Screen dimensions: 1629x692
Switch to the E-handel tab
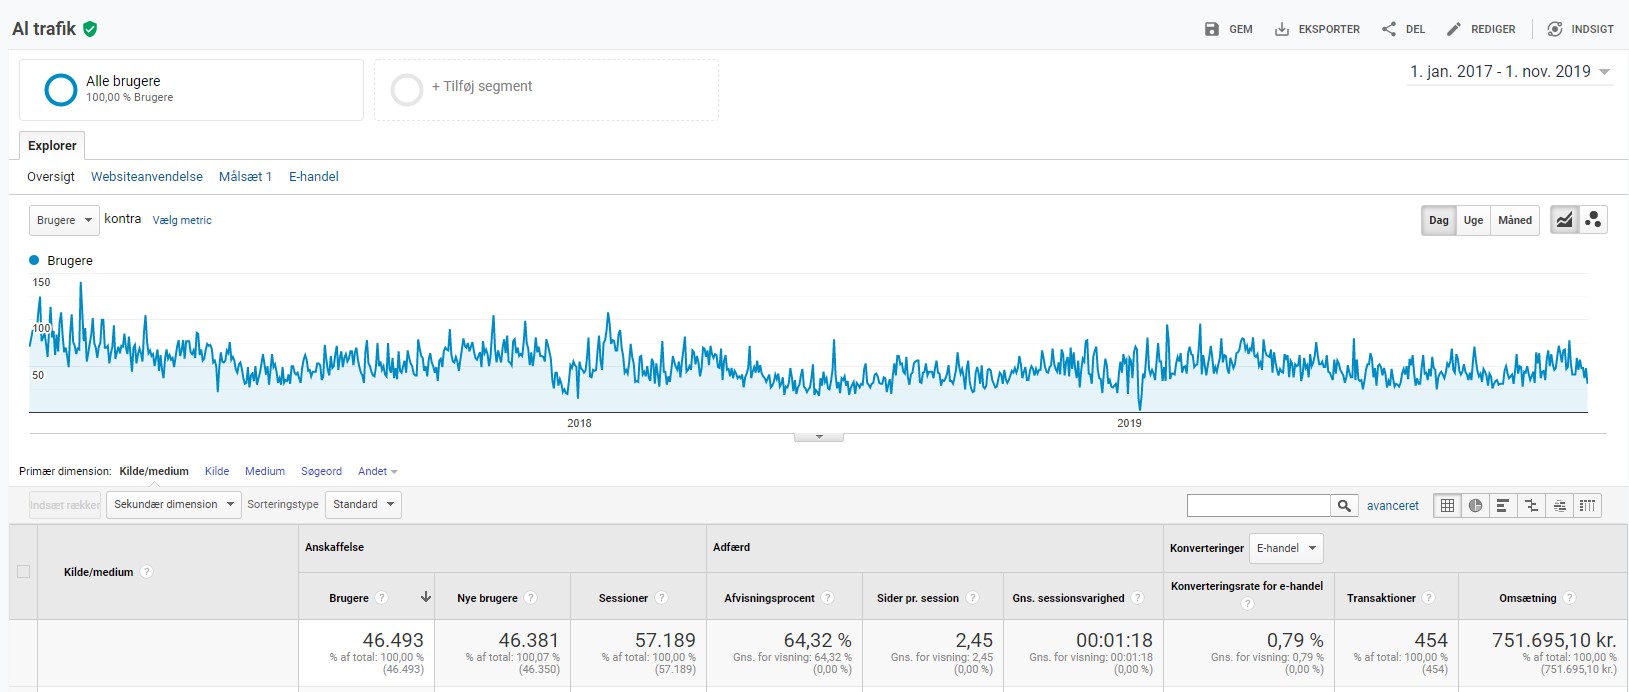pos(313,177)
